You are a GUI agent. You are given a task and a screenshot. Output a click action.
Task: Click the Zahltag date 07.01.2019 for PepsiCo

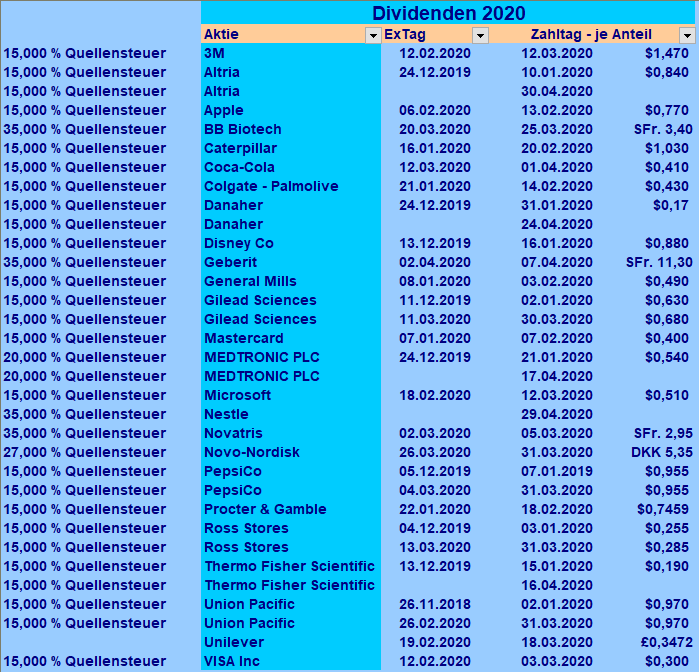[x=557, y=471]
